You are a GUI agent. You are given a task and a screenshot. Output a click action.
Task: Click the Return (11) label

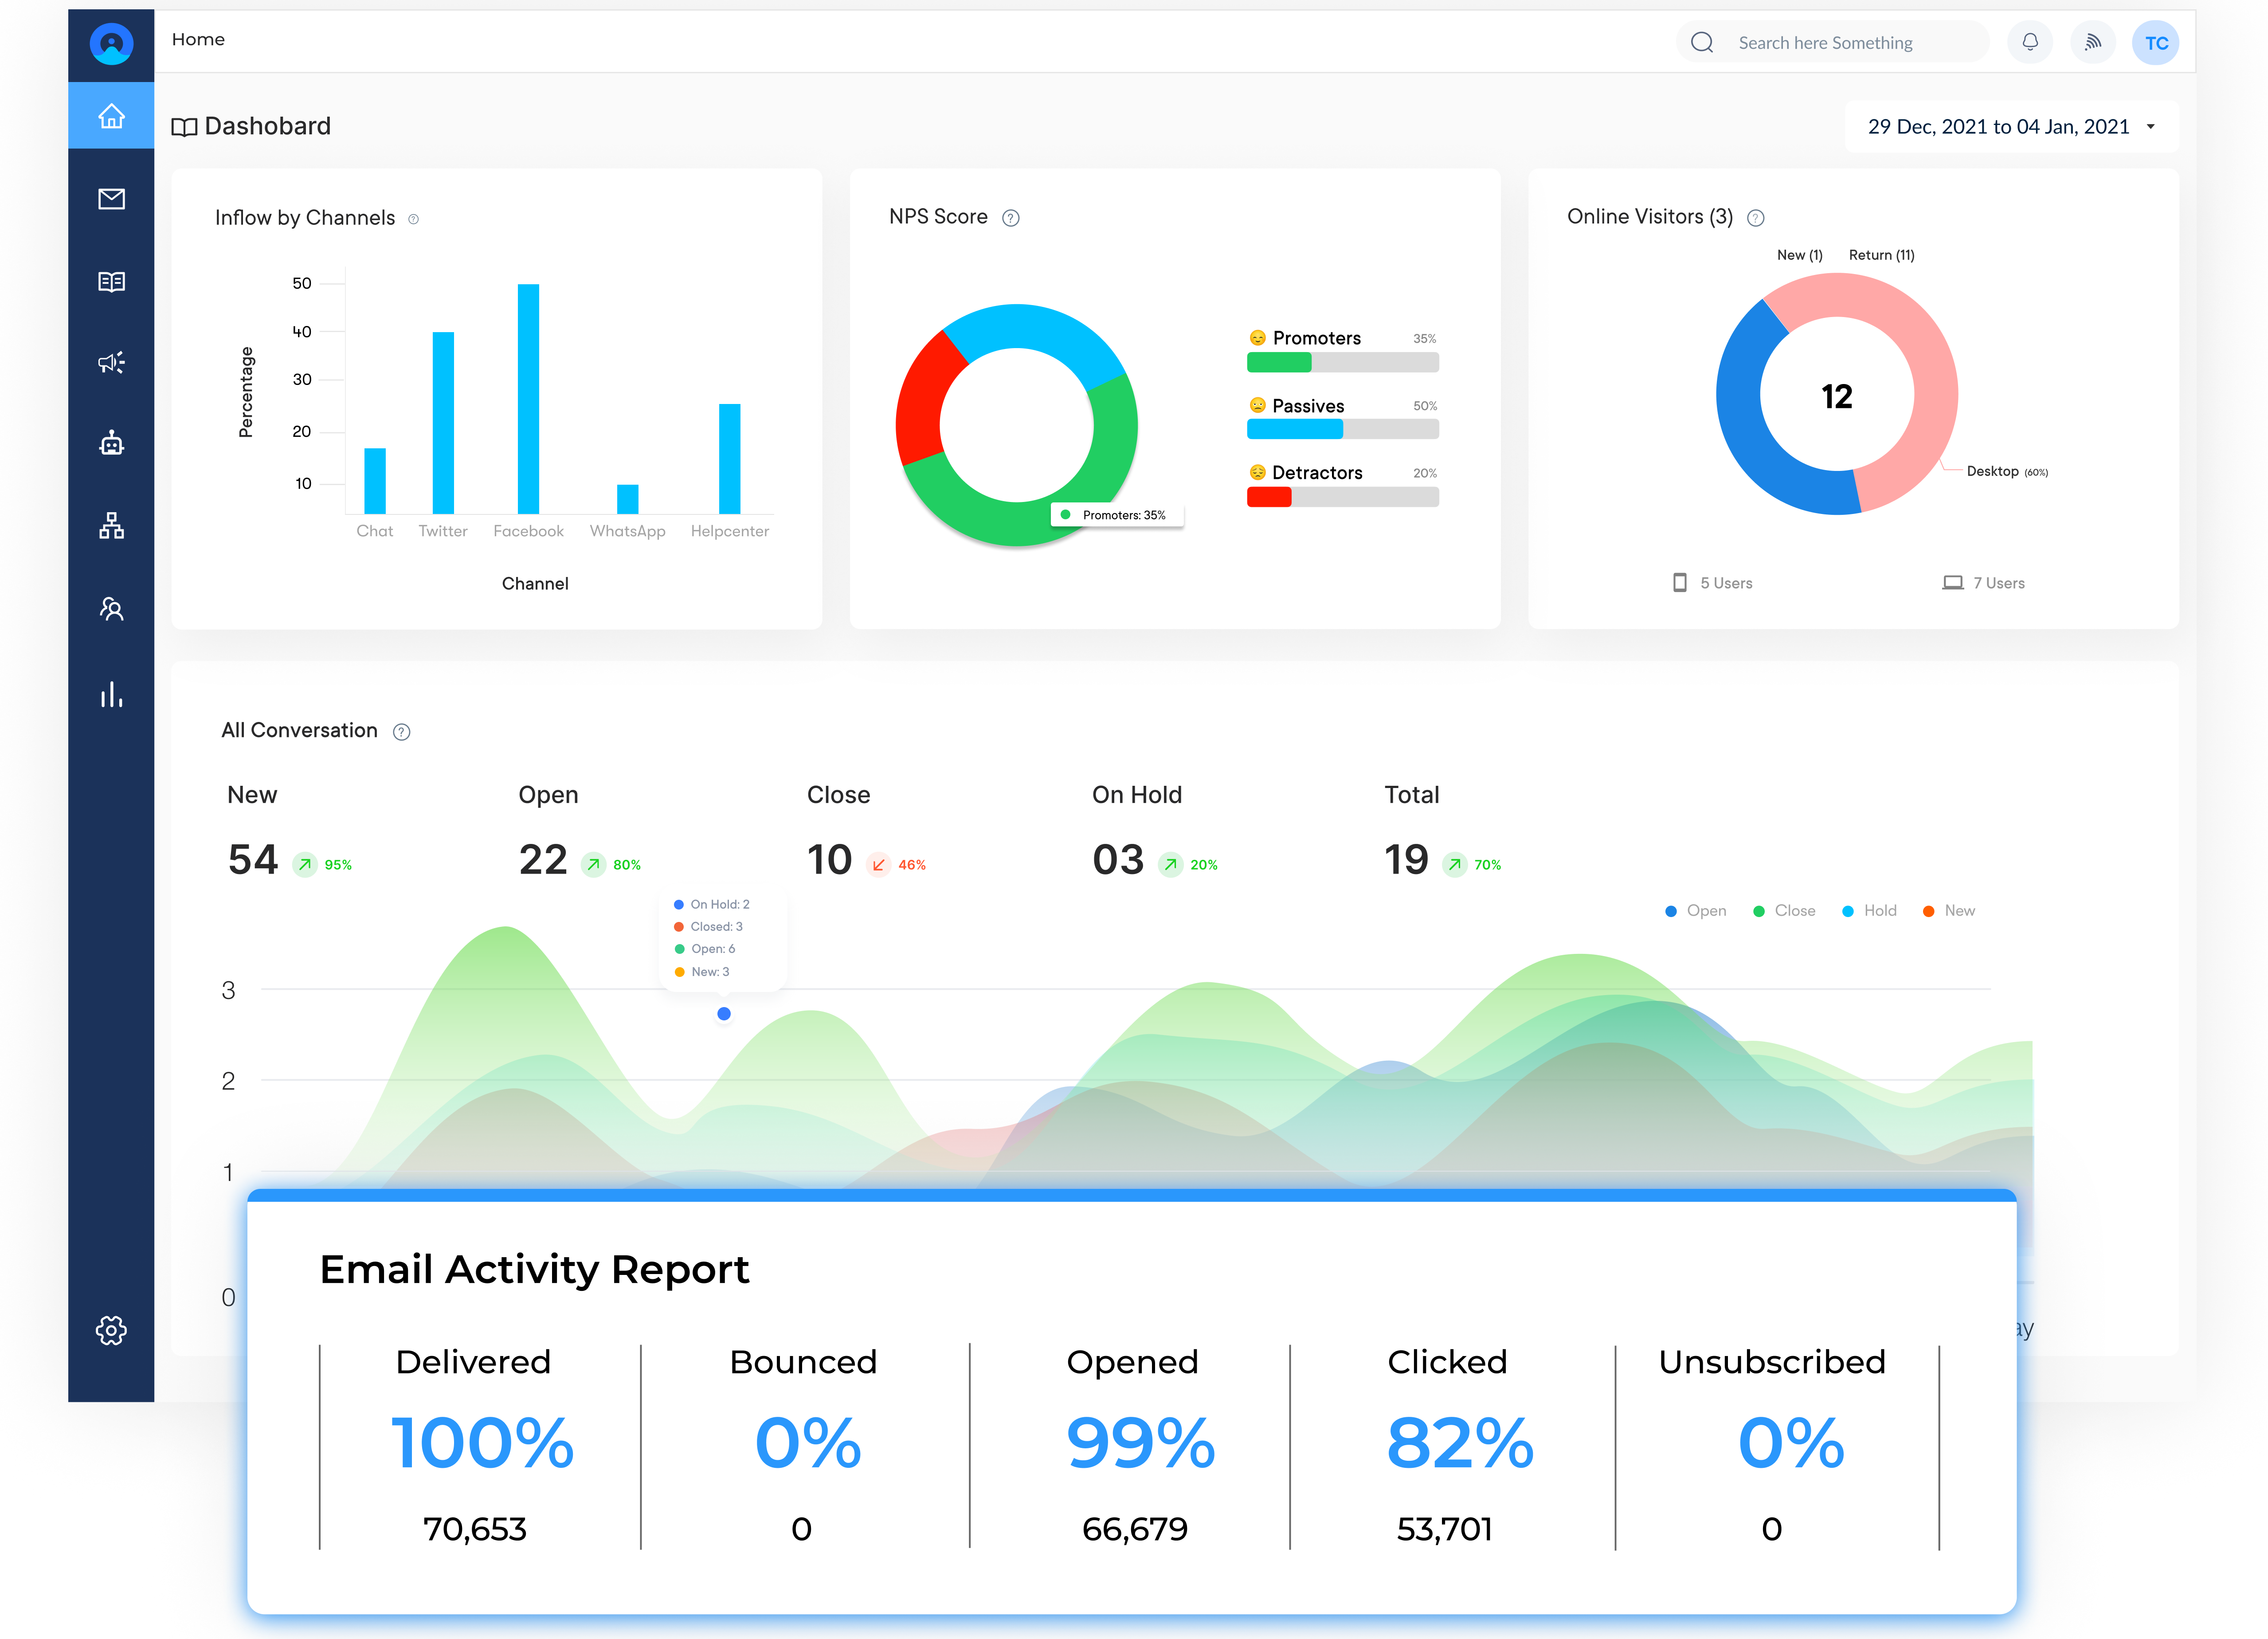(x=1881, y=255)
